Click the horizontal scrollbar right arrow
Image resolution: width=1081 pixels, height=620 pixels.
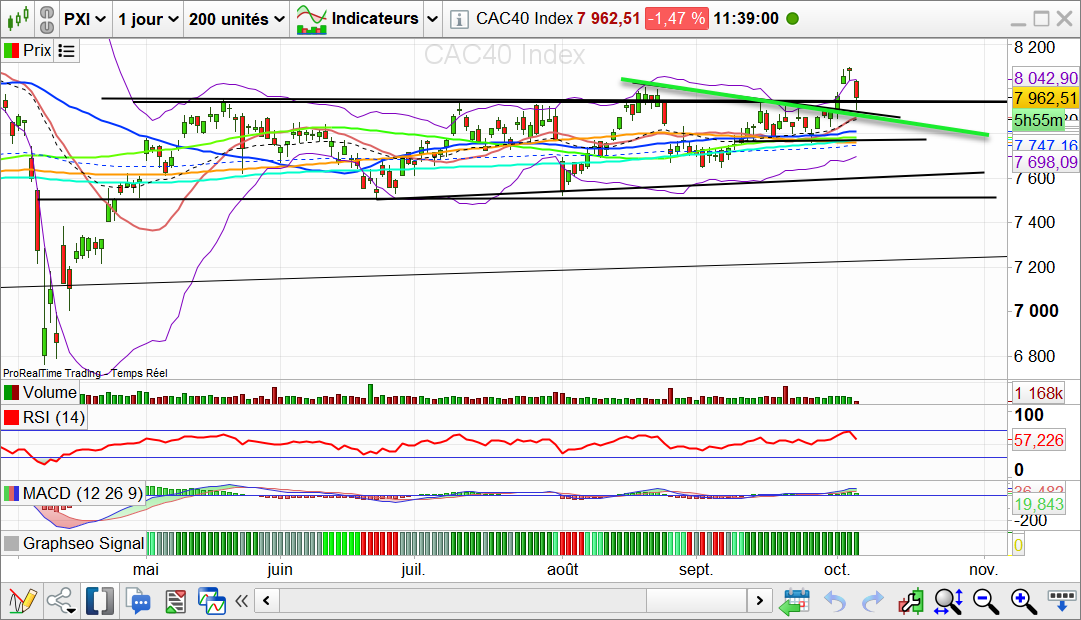coord(761,601)
